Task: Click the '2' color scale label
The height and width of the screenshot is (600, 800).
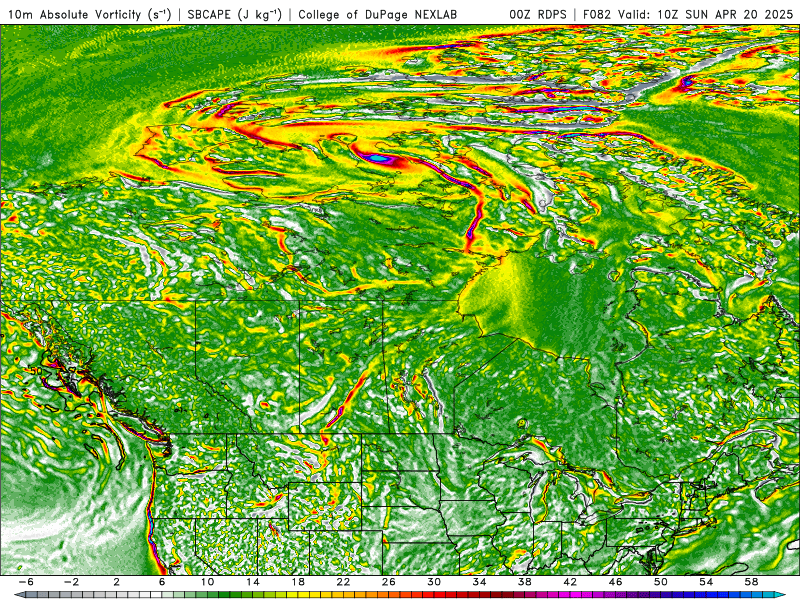Action: click(x=117, y=582)
